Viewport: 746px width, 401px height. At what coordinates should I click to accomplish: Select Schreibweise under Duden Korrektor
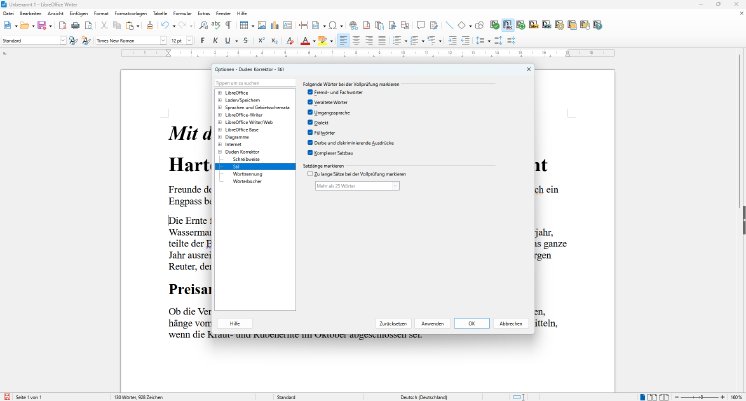[246, 159]
